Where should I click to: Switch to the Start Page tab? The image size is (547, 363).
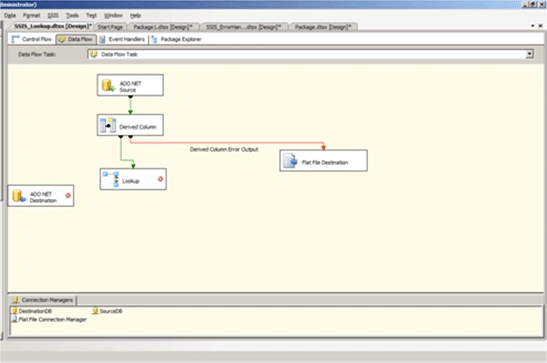tap(110, 27)
